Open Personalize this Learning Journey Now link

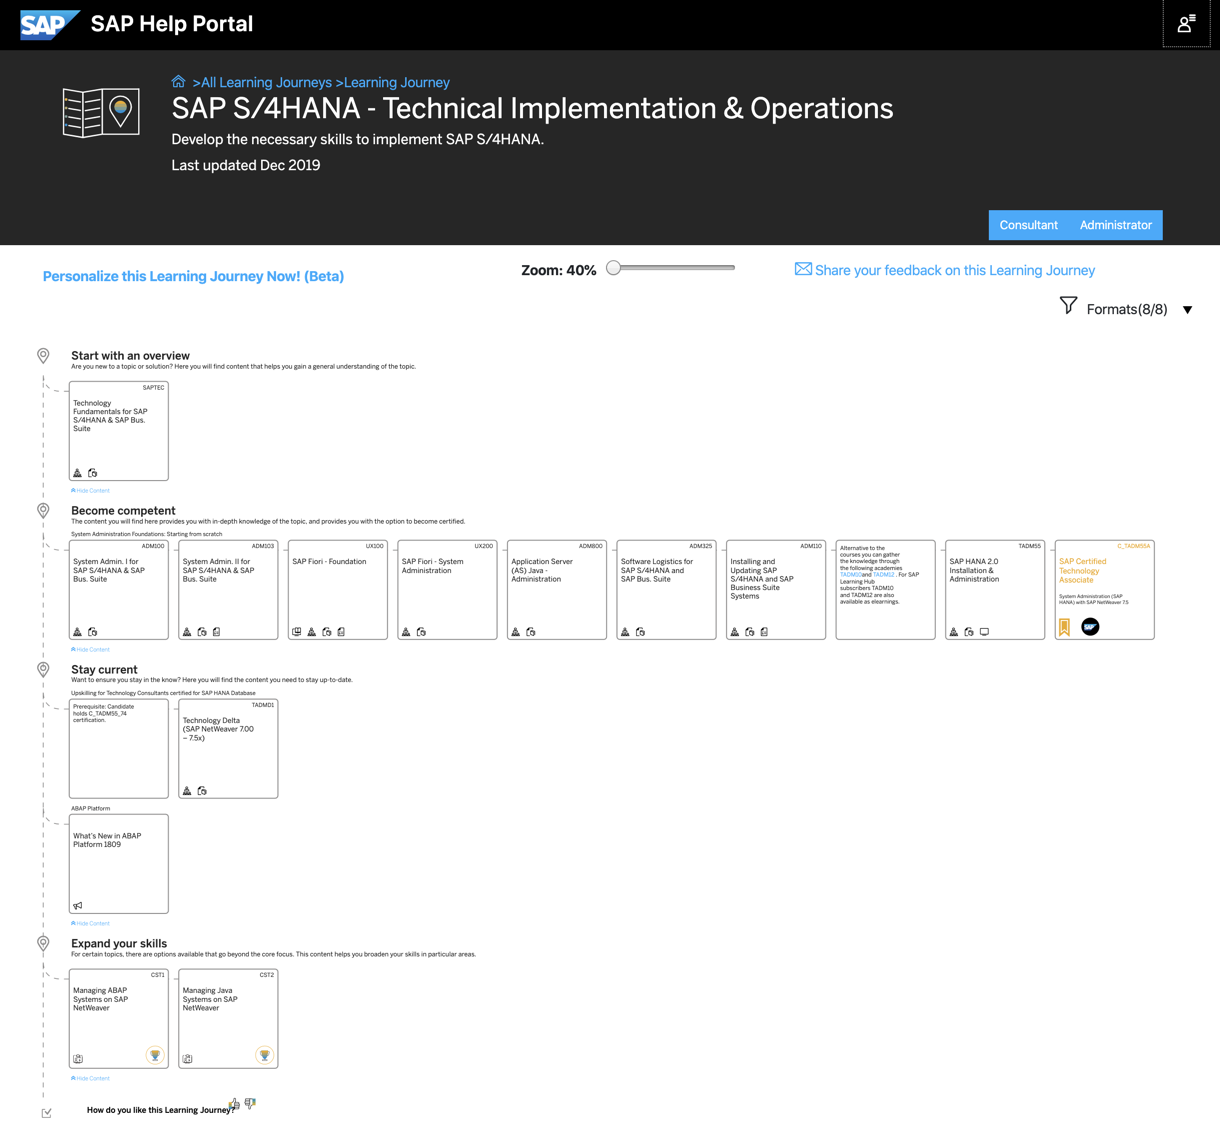193,276
